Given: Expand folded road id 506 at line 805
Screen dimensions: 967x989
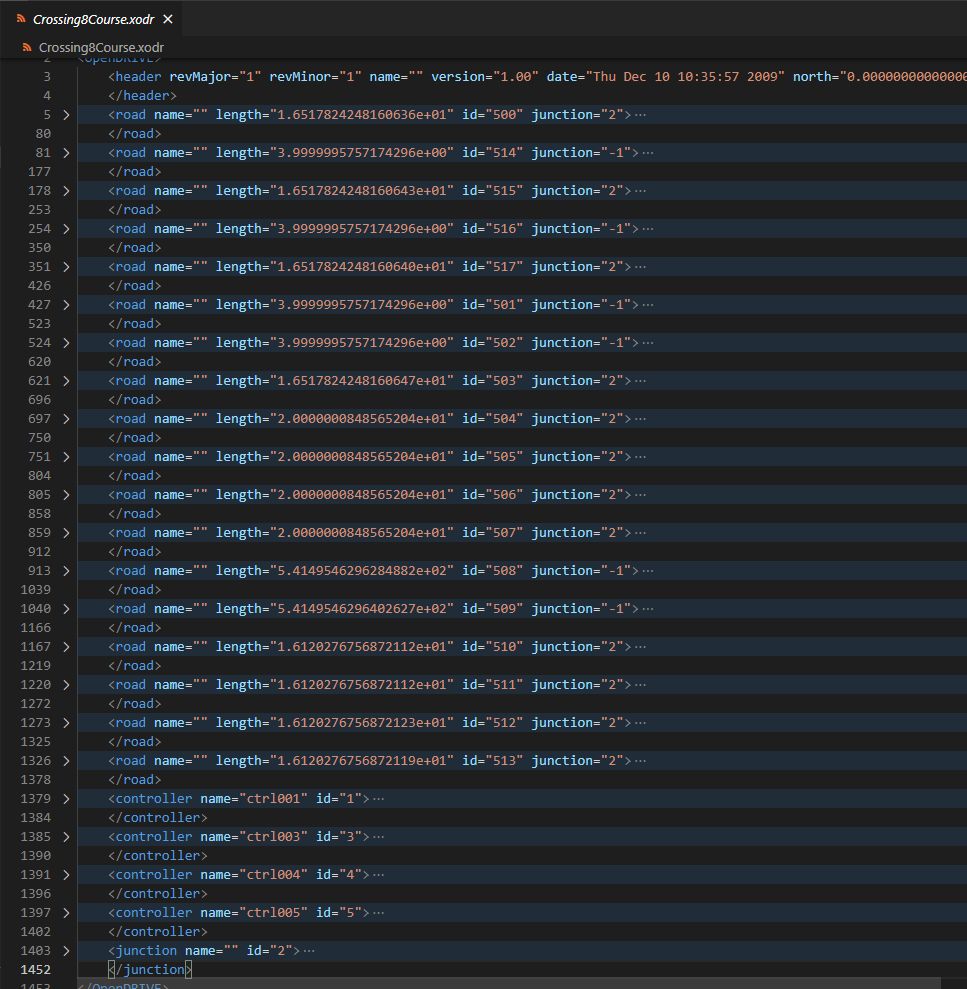Looking at the screenshot, I should point(66,494).
